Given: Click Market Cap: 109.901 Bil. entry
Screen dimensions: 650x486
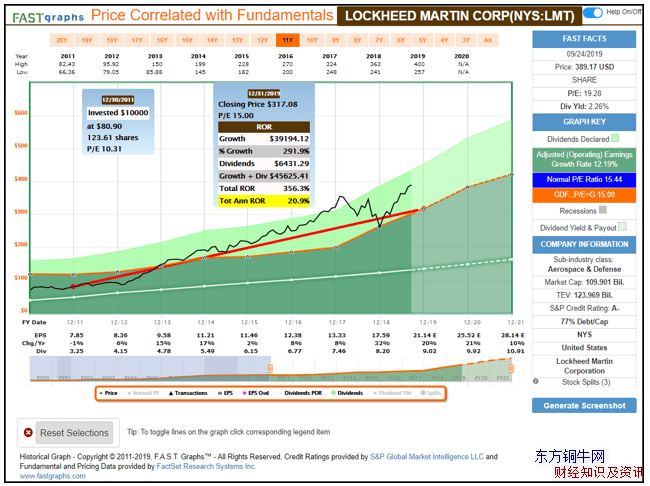Looking at the screenshot, I should point(584,282).
